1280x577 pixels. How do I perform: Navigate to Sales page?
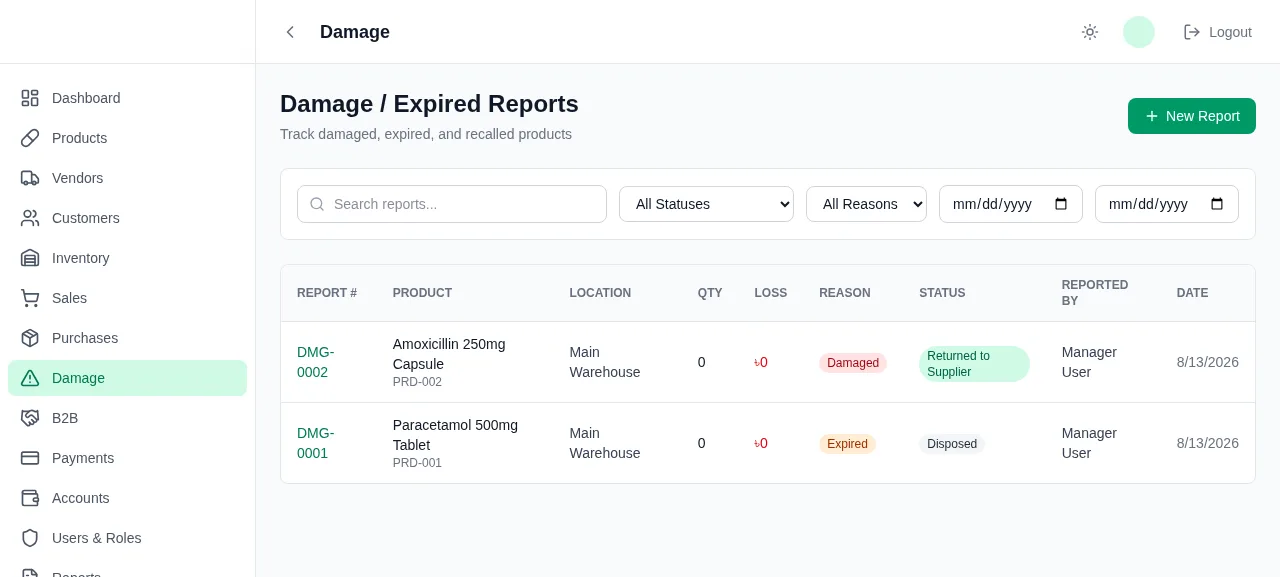click(127, 298)
